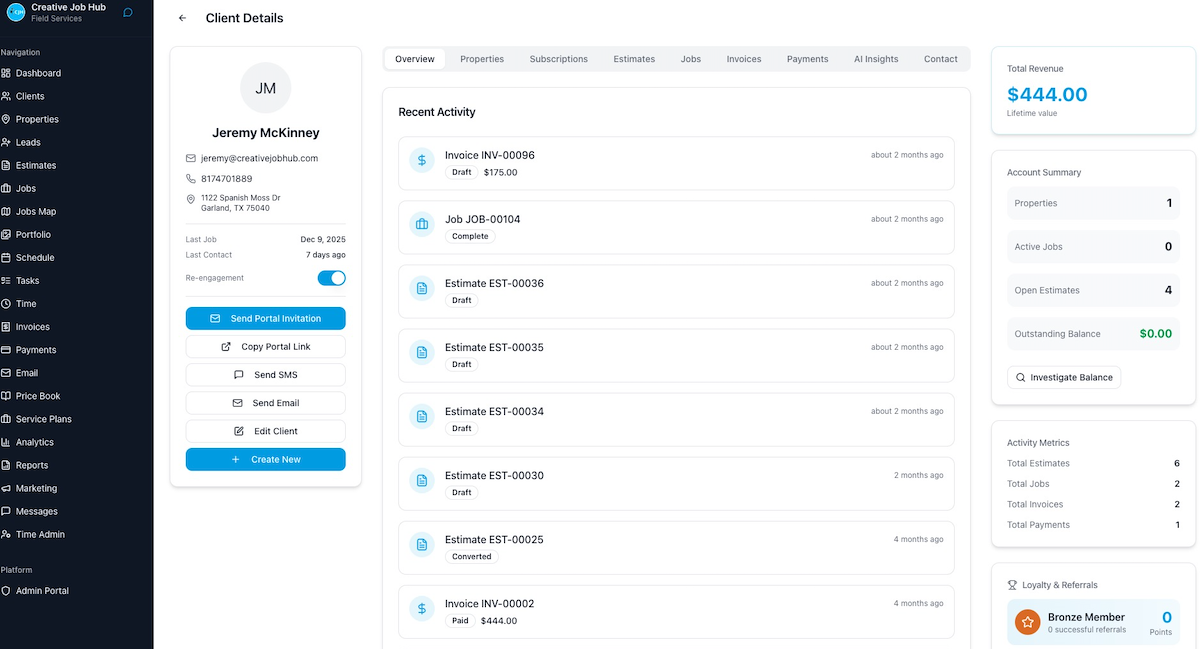Click the search icon next to Creative Job Hub
The width and height of the screenshot is (1200, 649).
point(126,12)
